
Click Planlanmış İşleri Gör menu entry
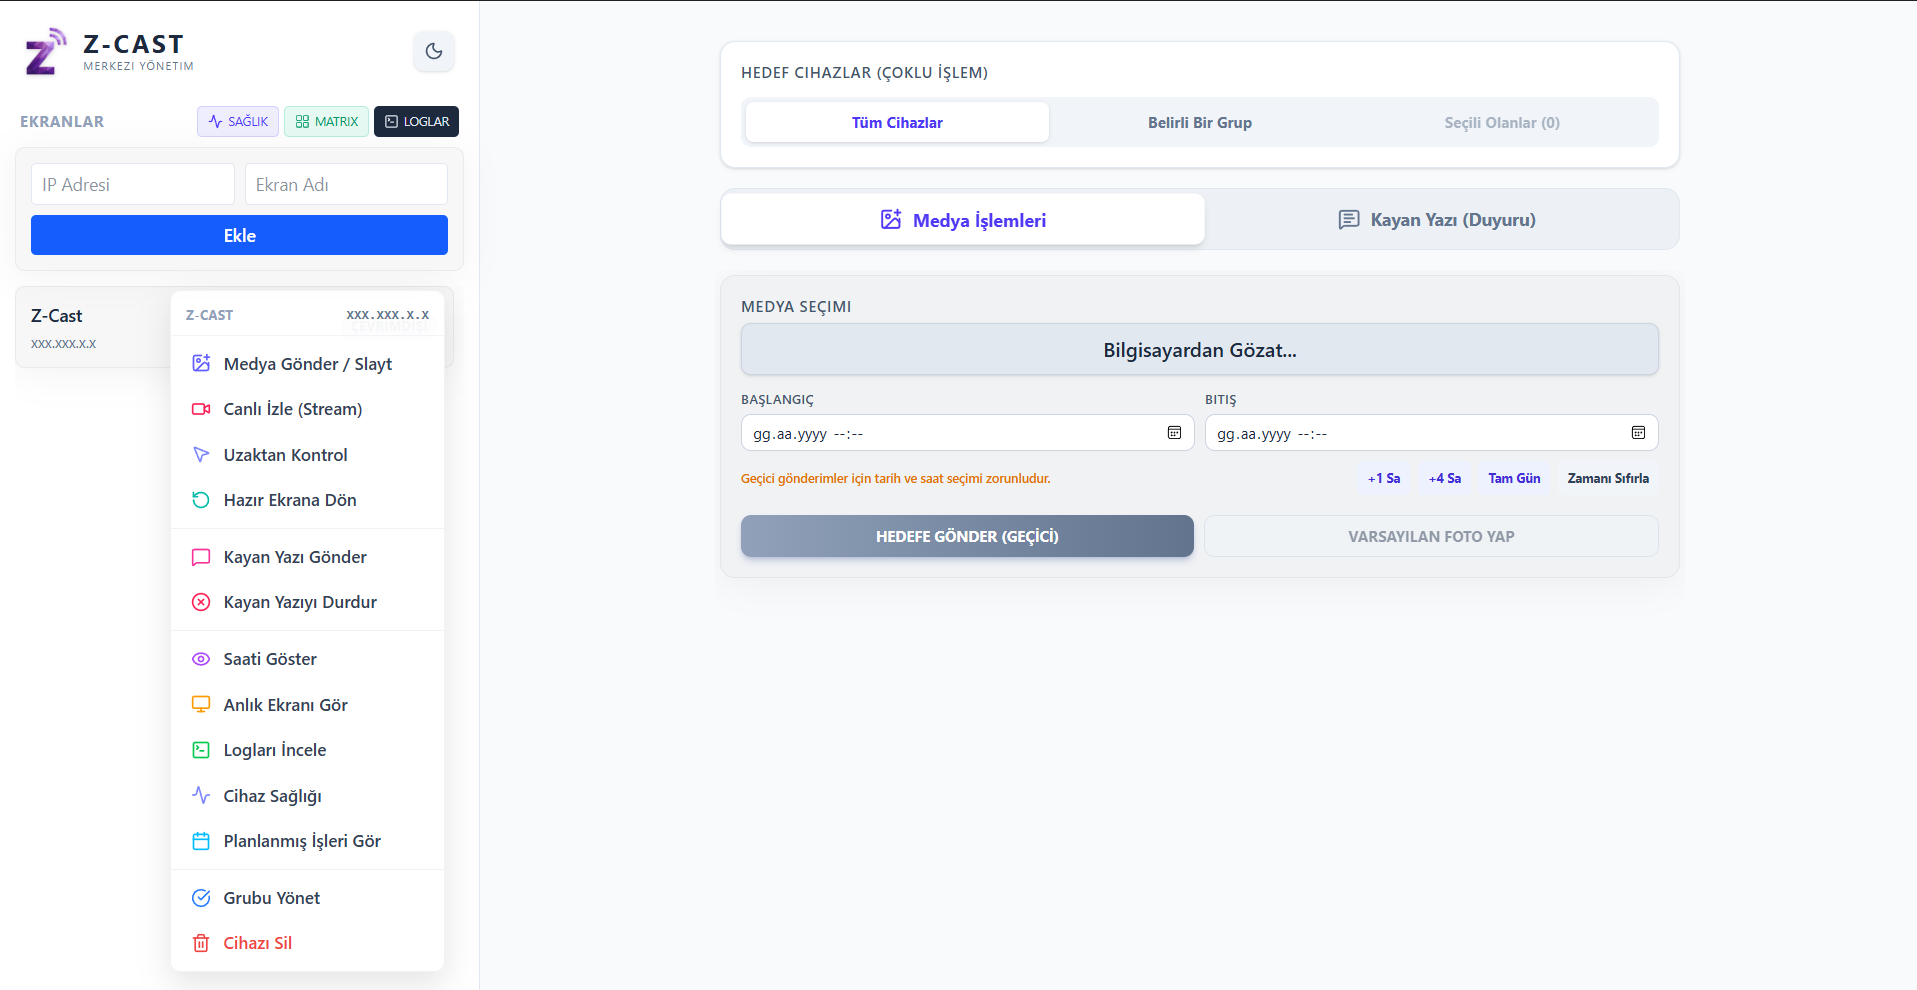click(307, 841)
